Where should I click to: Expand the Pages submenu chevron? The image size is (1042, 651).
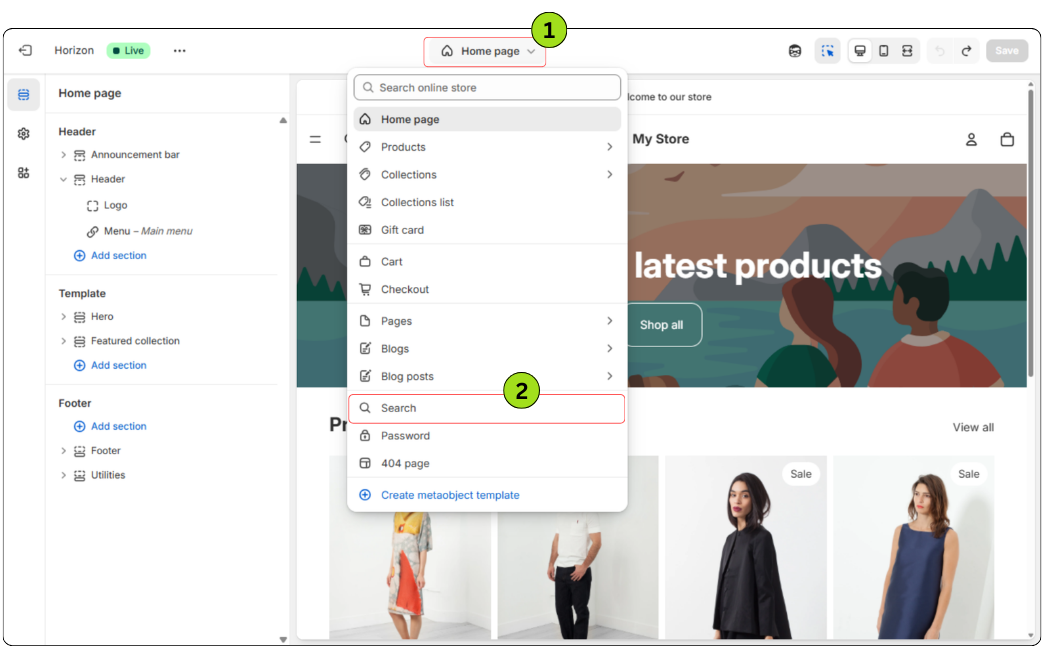(609, 321)
